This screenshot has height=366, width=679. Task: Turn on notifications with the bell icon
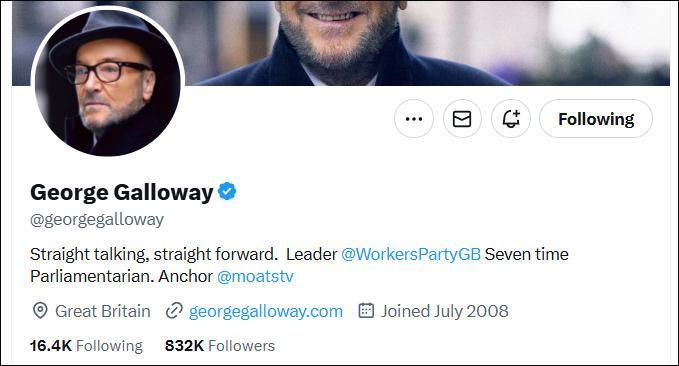tap(511, 119)
